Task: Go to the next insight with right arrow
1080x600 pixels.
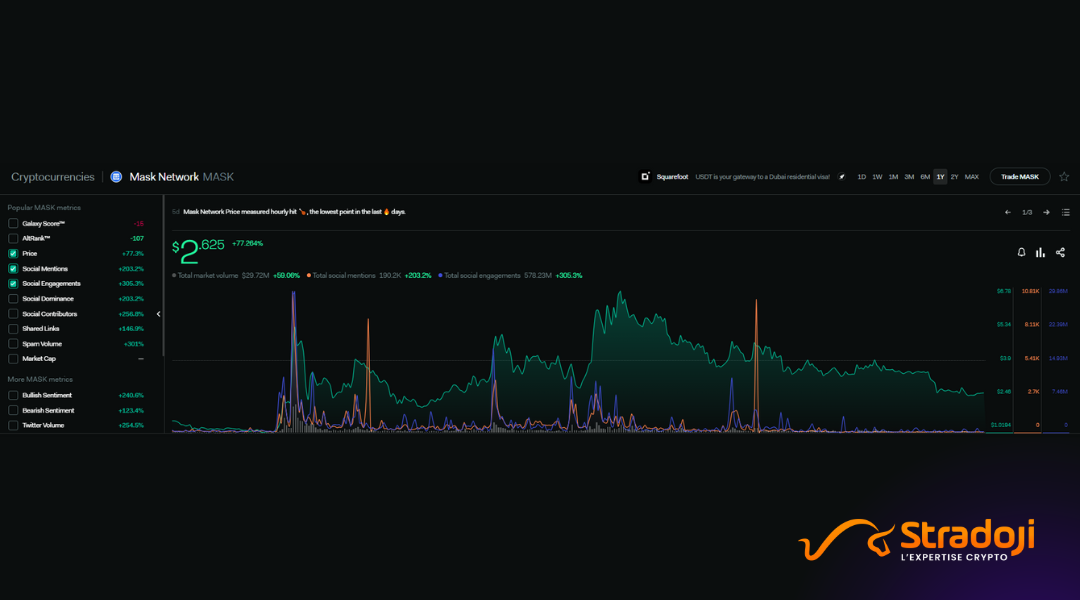Action: click(x=1046, y=212)
